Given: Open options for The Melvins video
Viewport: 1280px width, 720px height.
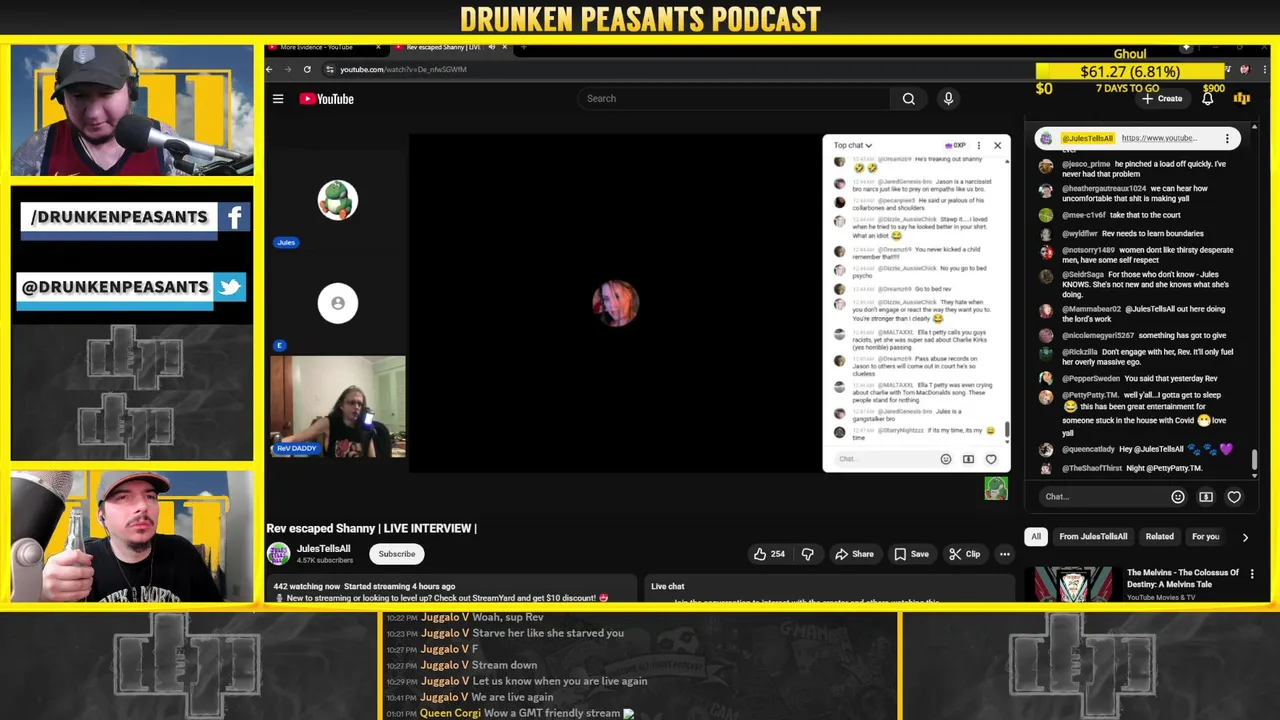Looking at the screenshot, I should (x=1252, y=574).
